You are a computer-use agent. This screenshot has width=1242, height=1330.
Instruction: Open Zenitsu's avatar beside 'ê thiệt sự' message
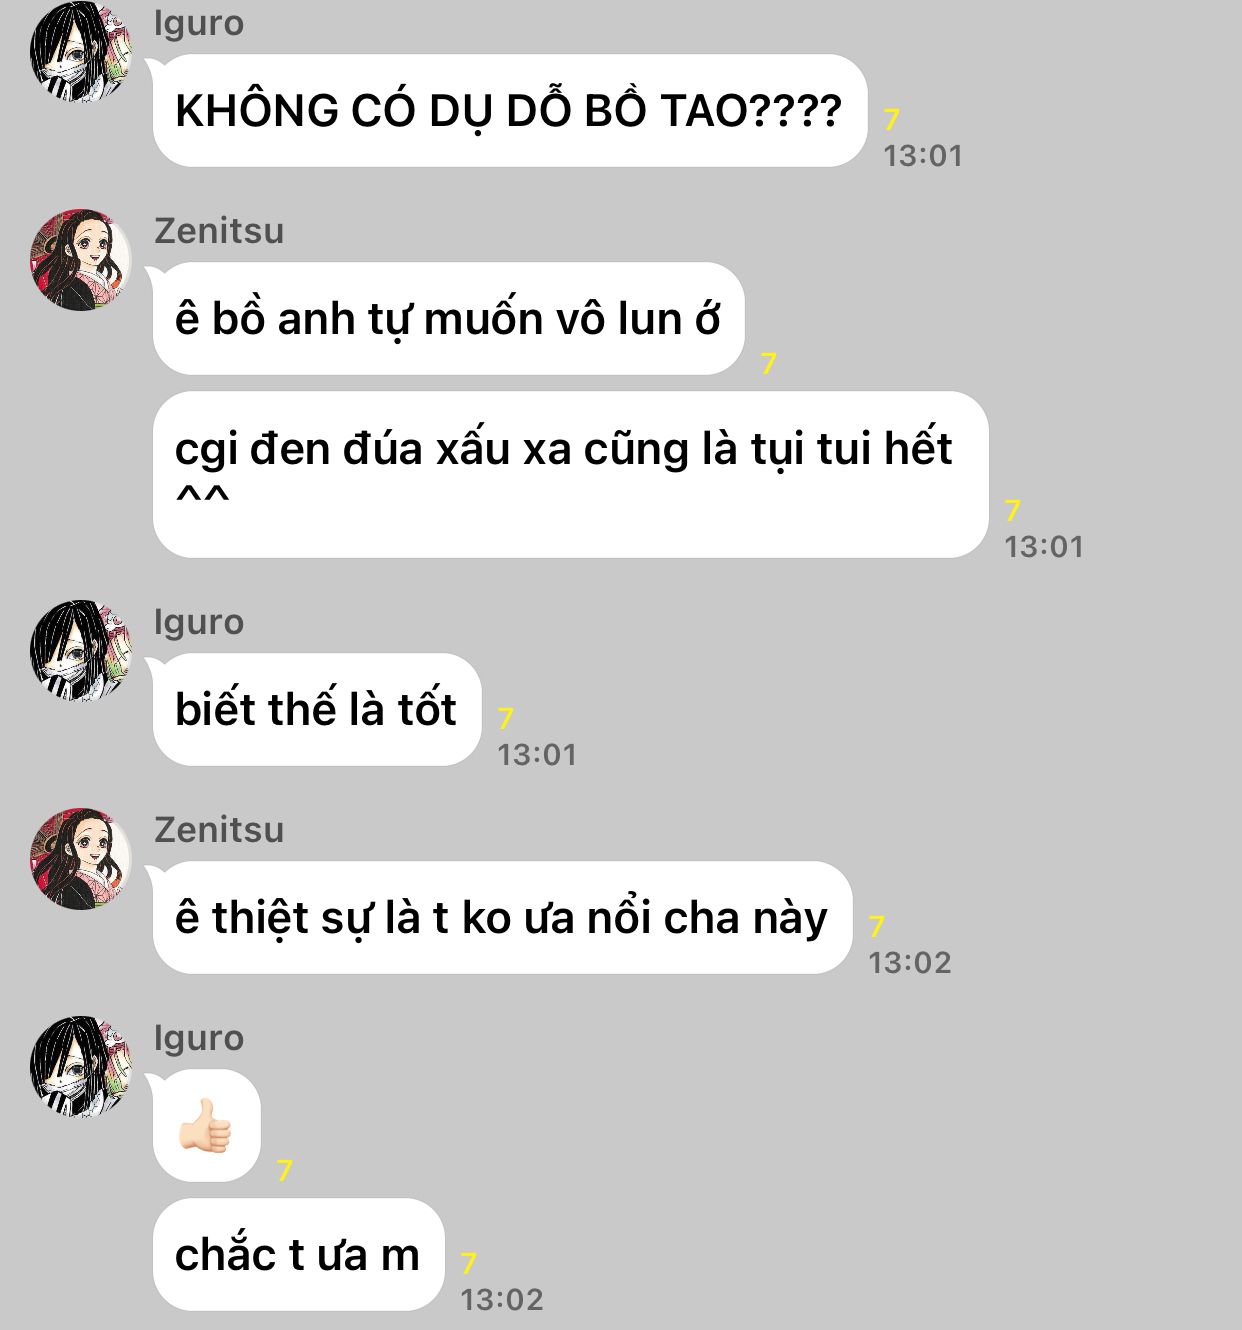[x=81, y=858]
